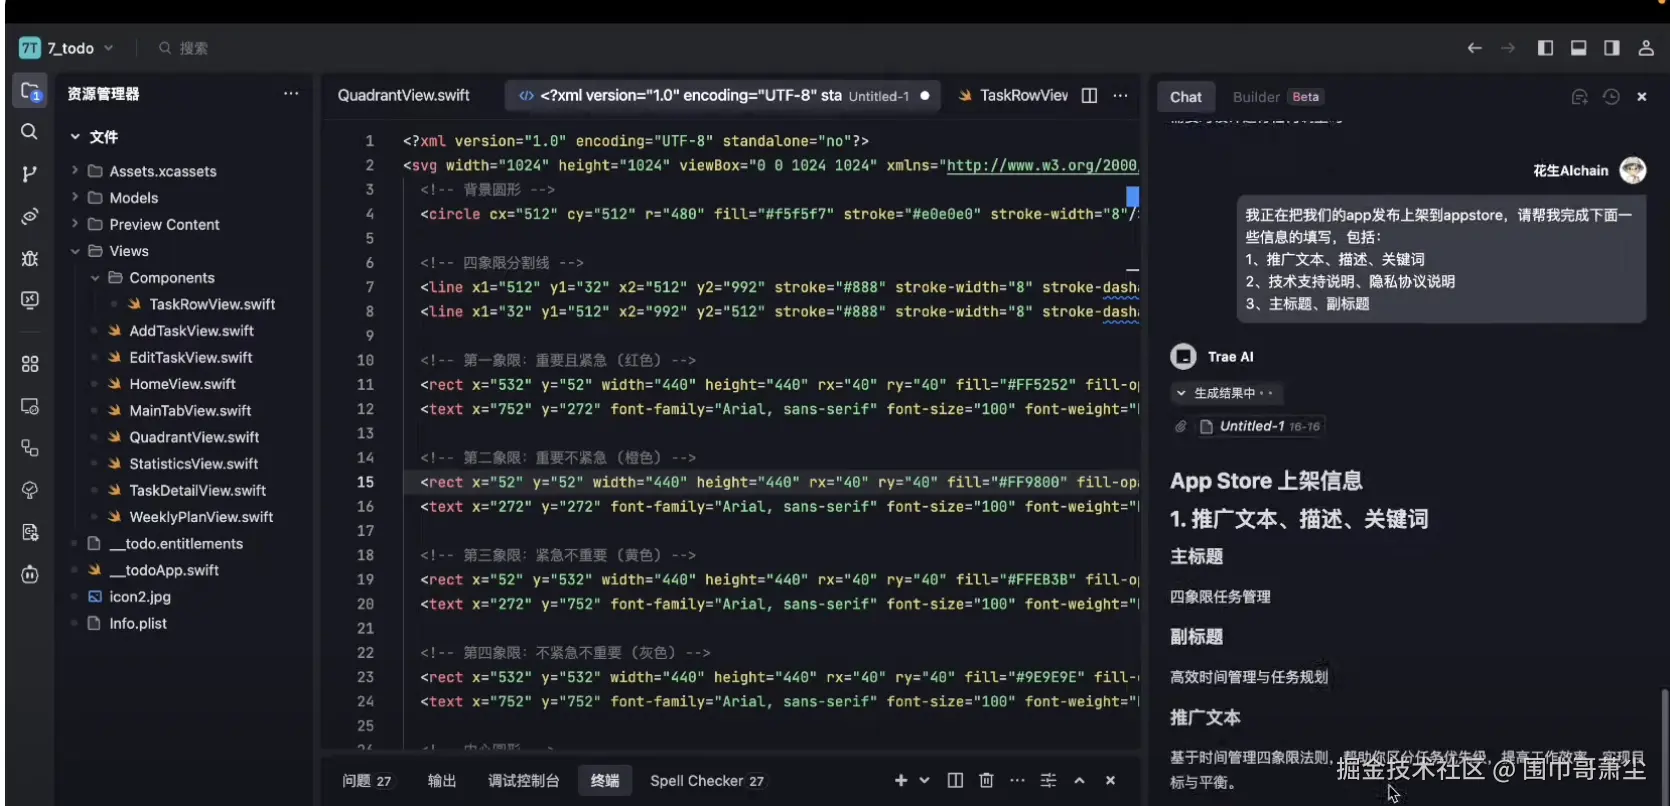Kill the terminal with the trash icon
Viewport: 1670px width, 806px height.
tap(986, 780)
